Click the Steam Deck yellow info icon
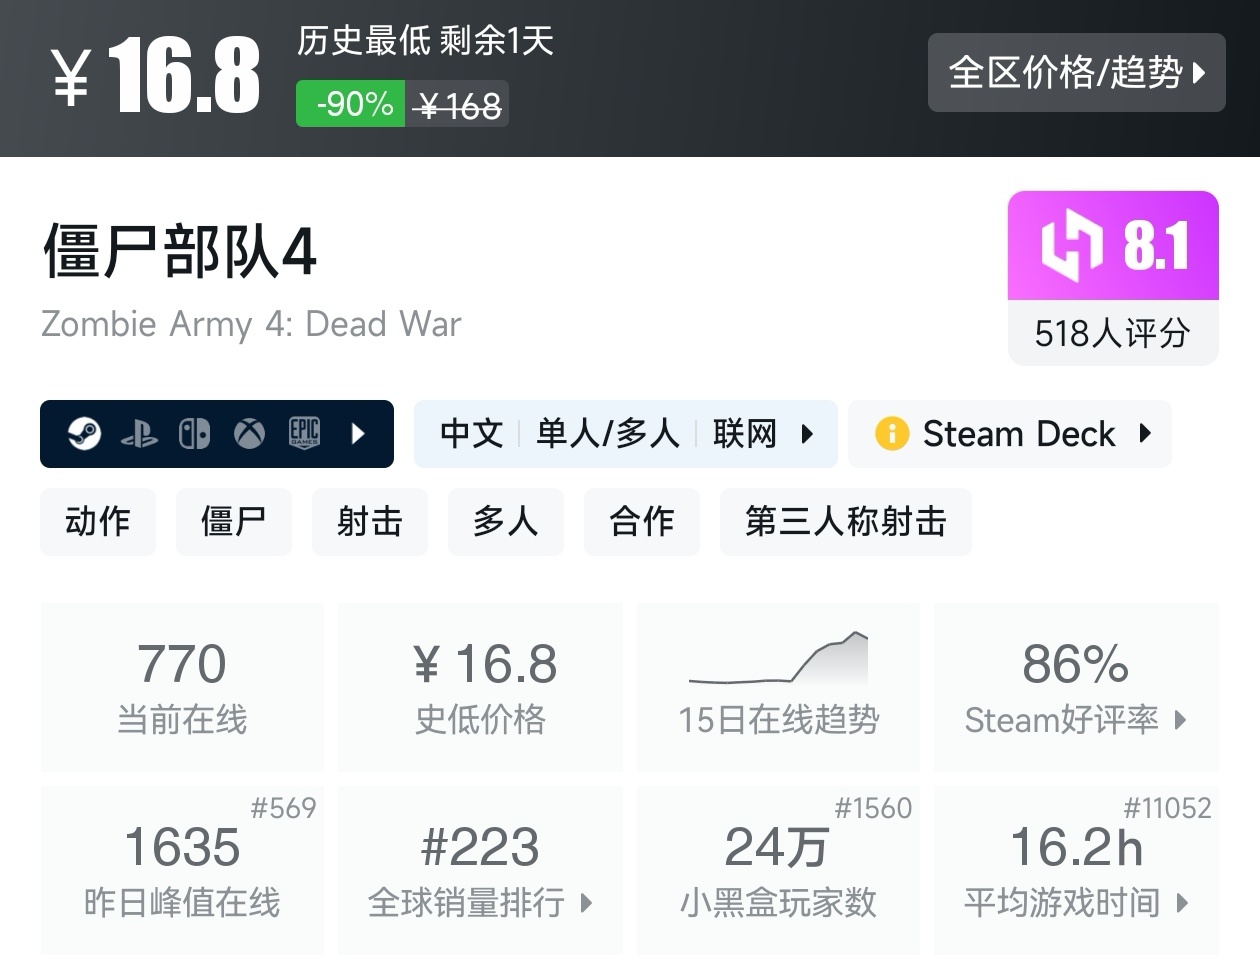 click(891, 434)
